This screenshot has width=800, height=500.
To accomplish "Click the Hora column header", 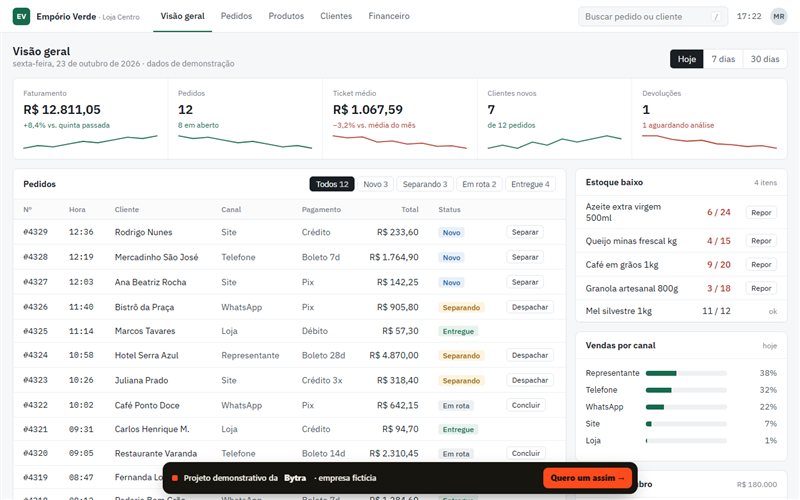I will tap(77, 210).
